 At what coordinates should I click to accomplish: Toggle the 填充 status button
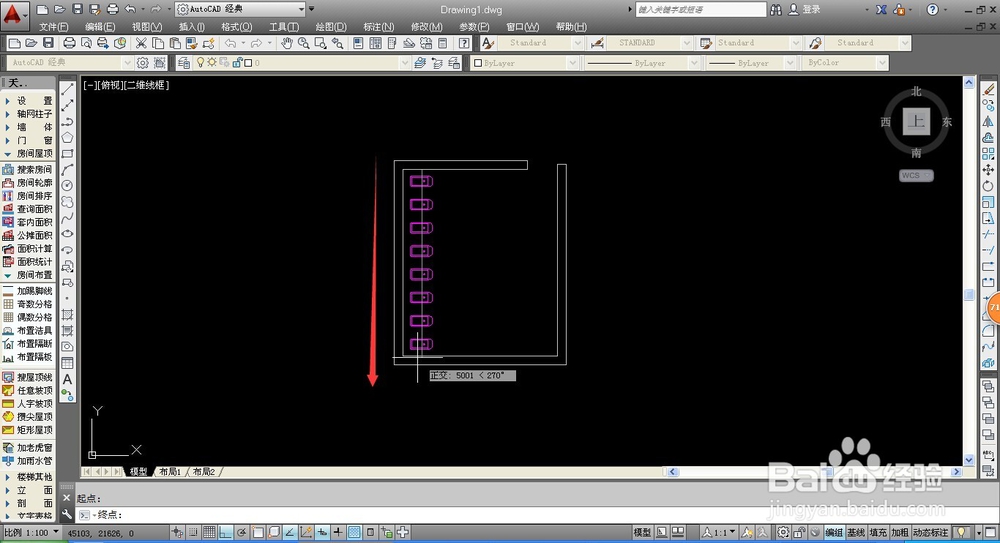click(878, 532)
